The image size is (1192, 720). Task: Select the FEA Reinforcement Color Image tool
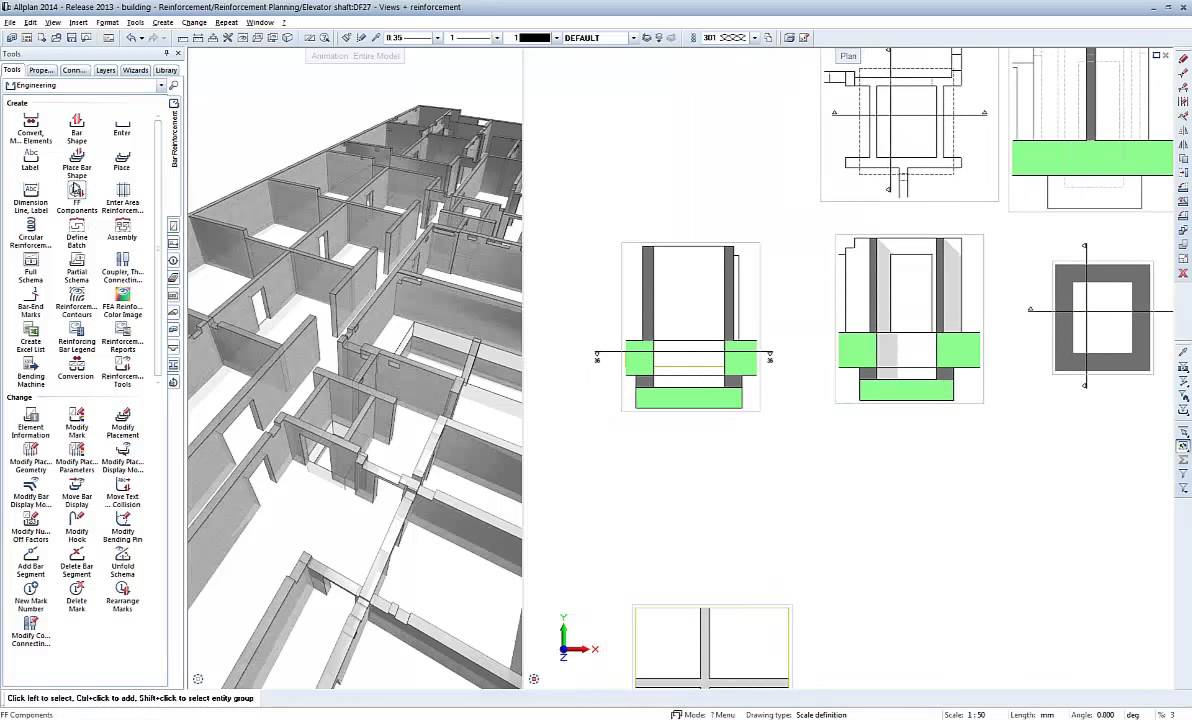(x=122, y=303)
